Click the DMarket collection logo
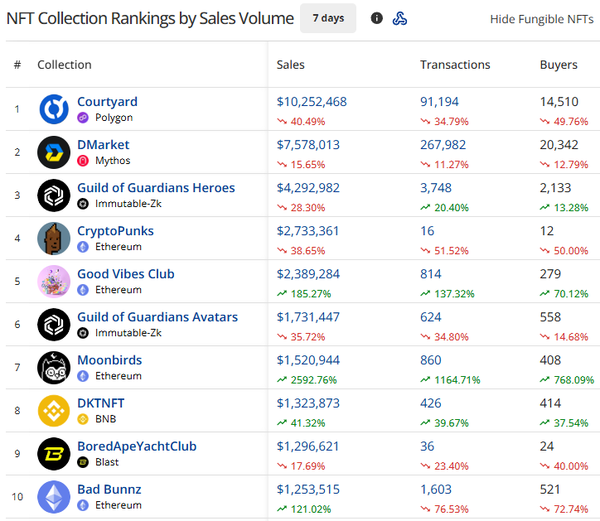The width and height of the screenshot is (600, 521). tap(54, 152)
